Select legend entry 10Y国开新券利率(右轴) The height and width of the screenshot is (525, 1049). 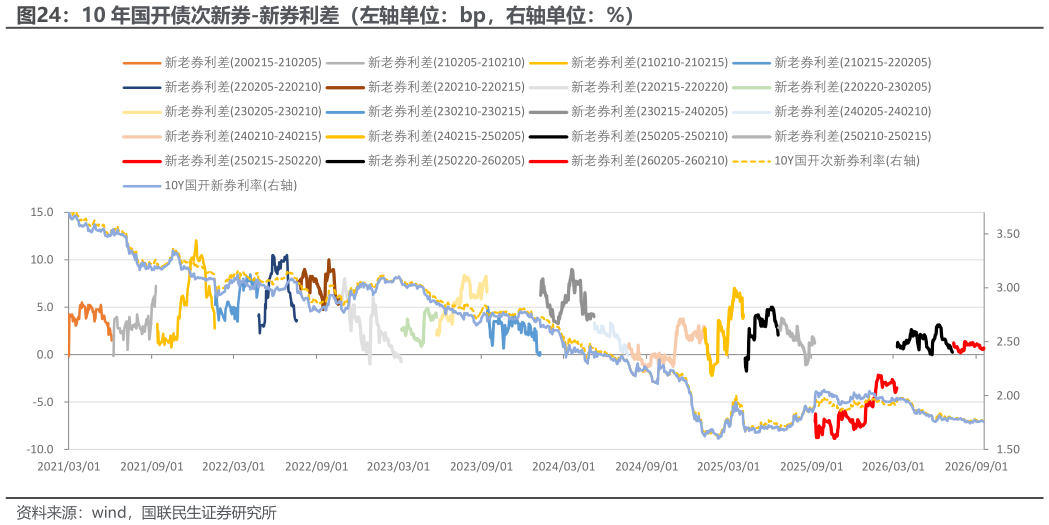coord(210,186)
